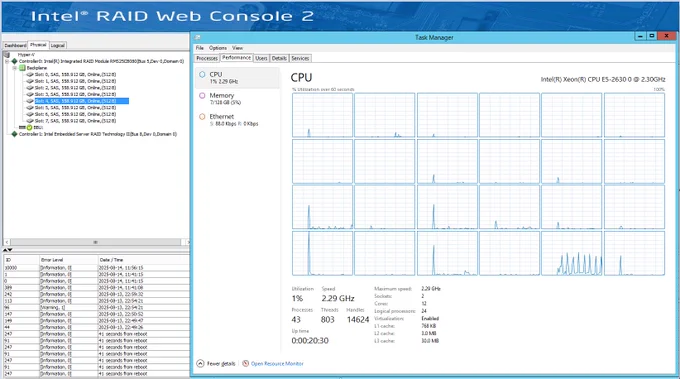Click the Resource Monitor icon
The image size is (680, 379).
pos(245,363)
